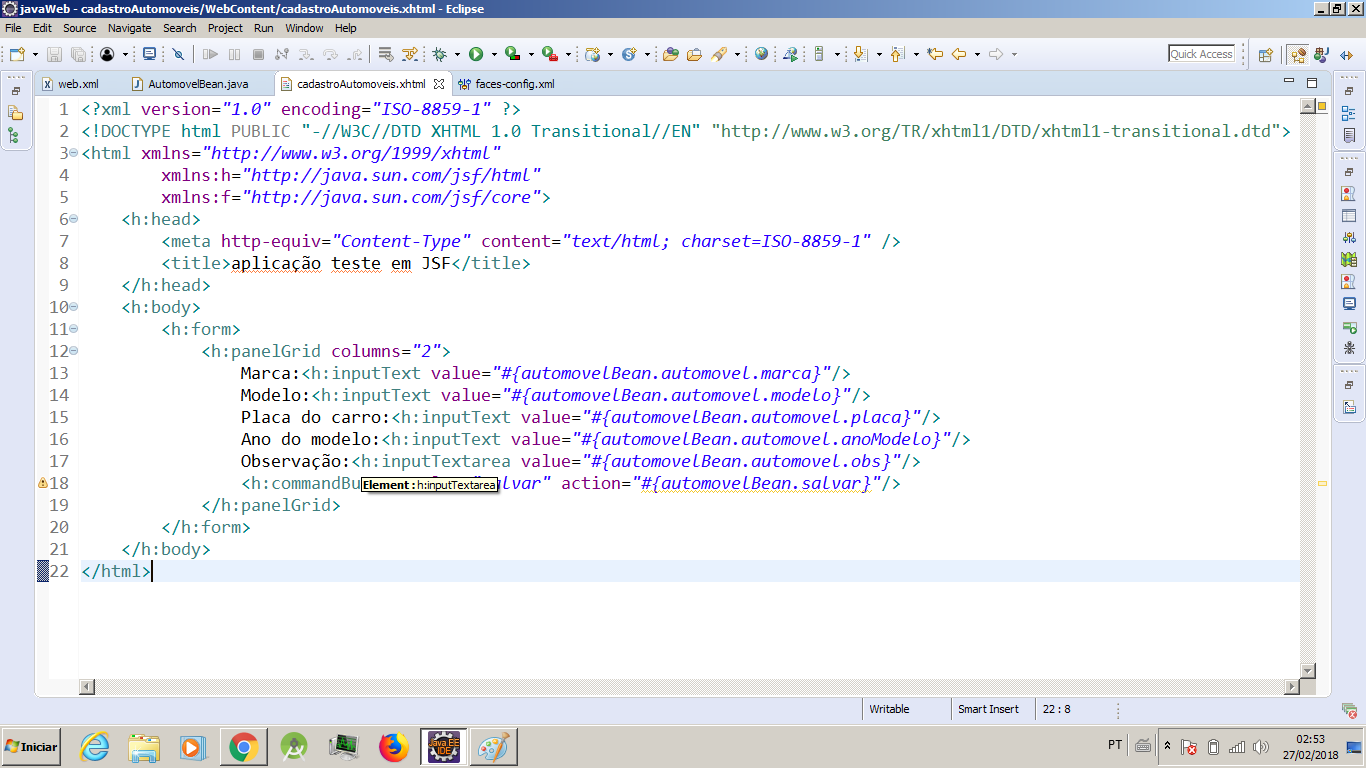Click the Open Web Browser globe icon
The height and width of the screenshot is (768, 1366).
(761, 54)
